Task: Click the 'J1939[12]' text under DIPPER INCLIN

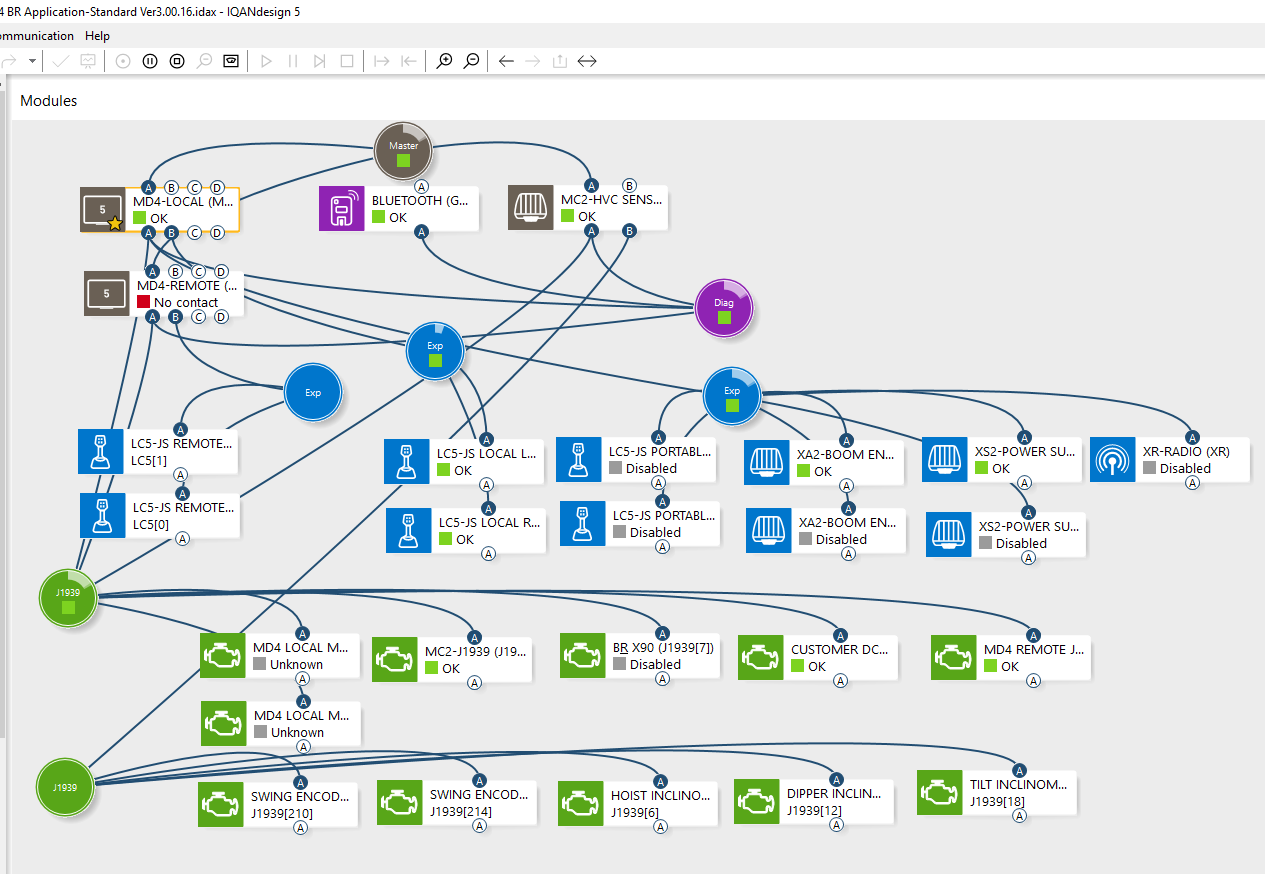Action: click(817, 810)
